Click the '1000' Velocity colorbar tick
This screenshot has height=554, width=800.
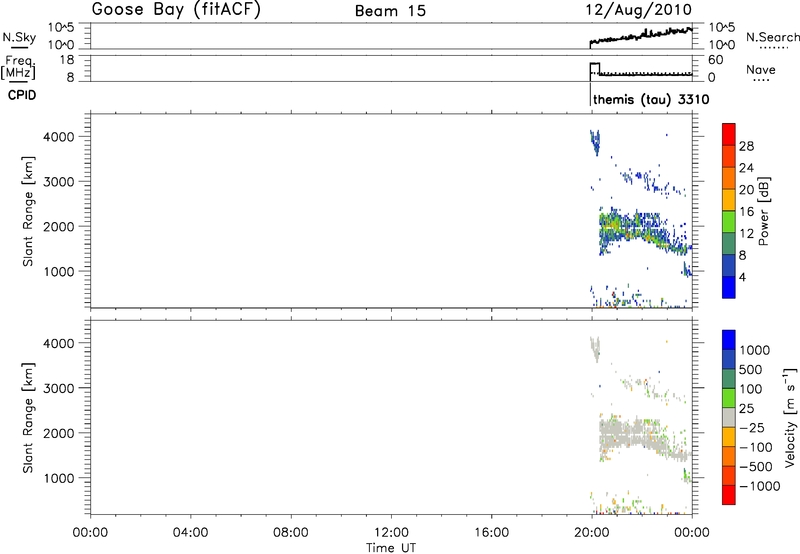pos(755,350)
